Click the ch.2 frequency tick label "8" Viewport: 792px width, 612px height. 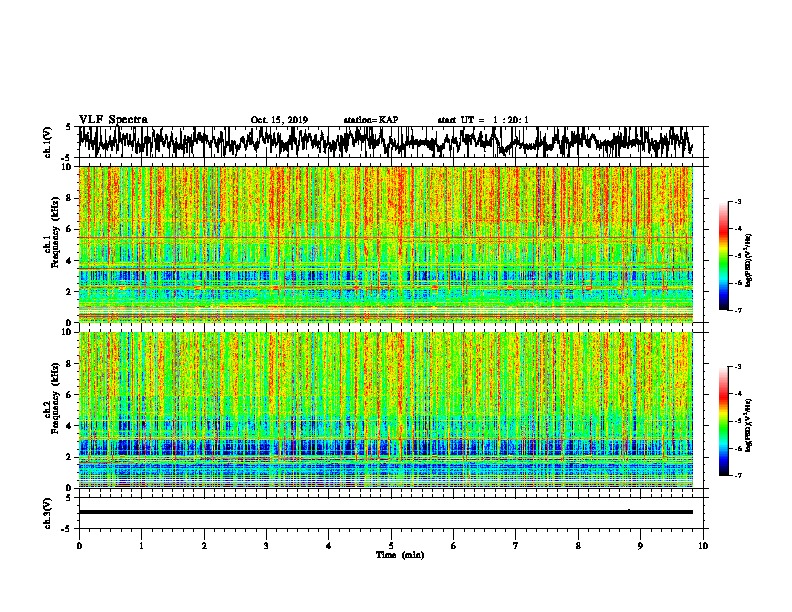[x=71, y=364]
